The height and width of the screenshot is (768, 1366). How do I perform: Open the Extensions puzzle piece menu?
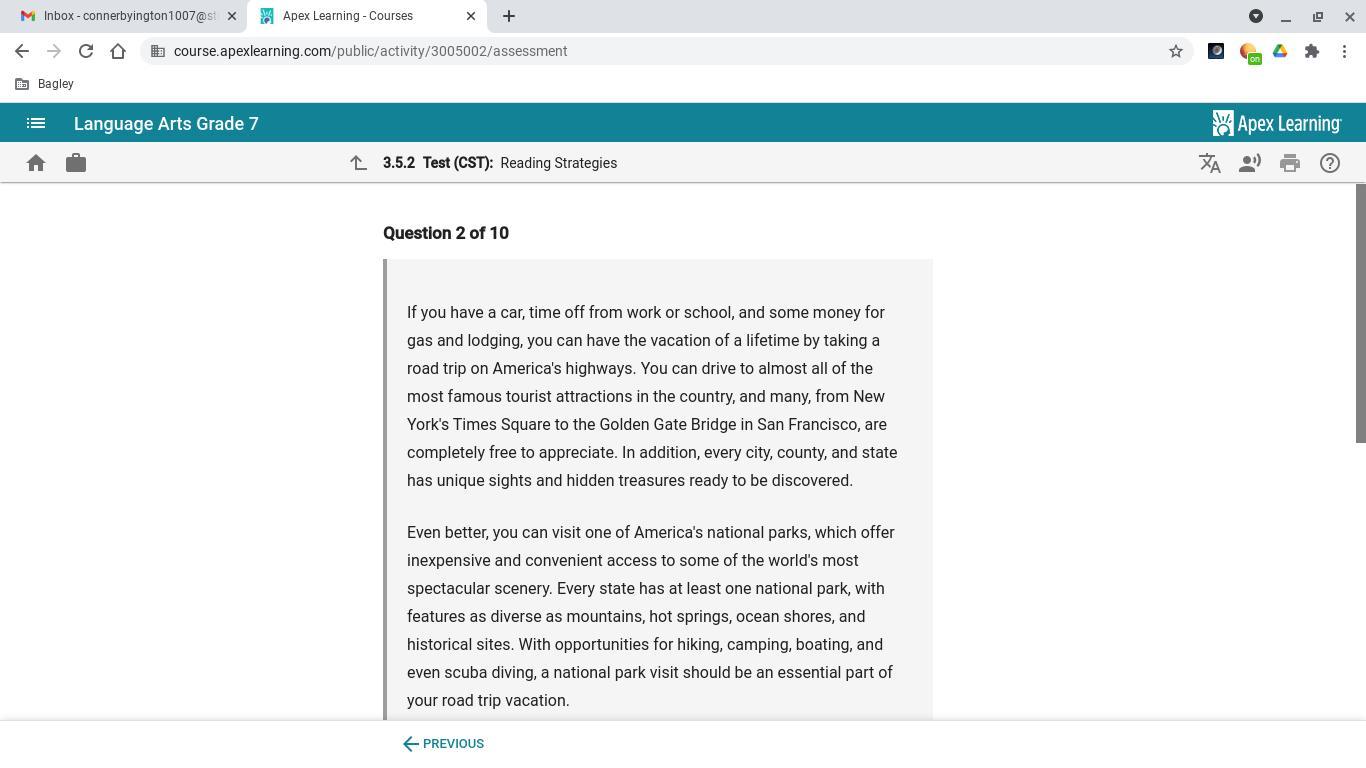1312,51
